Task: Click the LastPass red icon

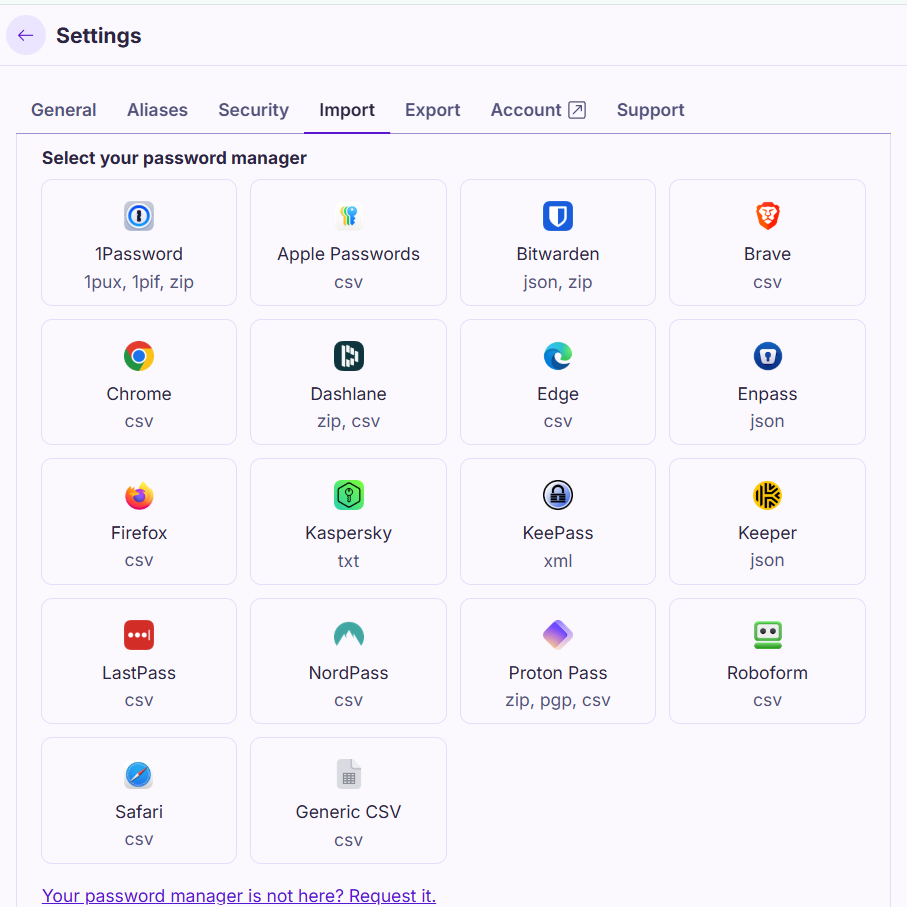Action: point(139,635)
